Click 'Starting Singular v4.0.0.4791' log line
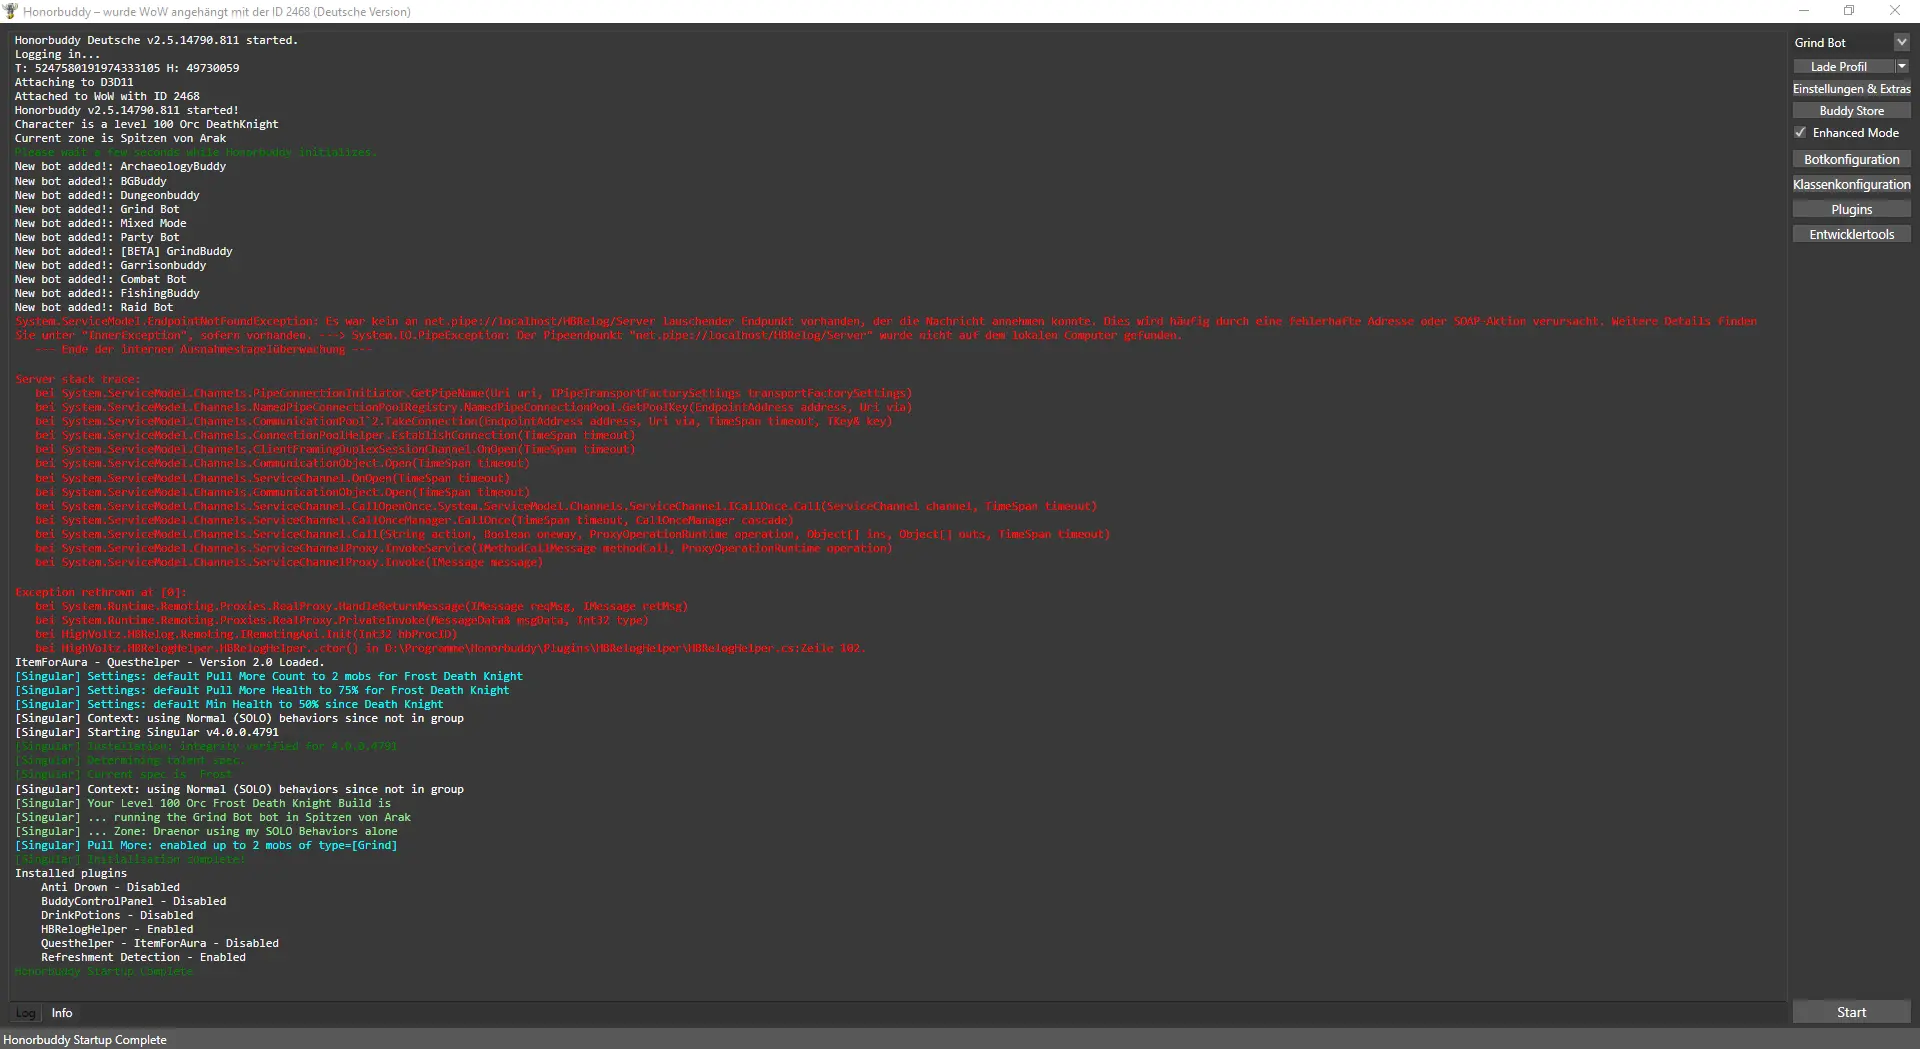Screen dimensions: 1920x1049 coord(147,732)
